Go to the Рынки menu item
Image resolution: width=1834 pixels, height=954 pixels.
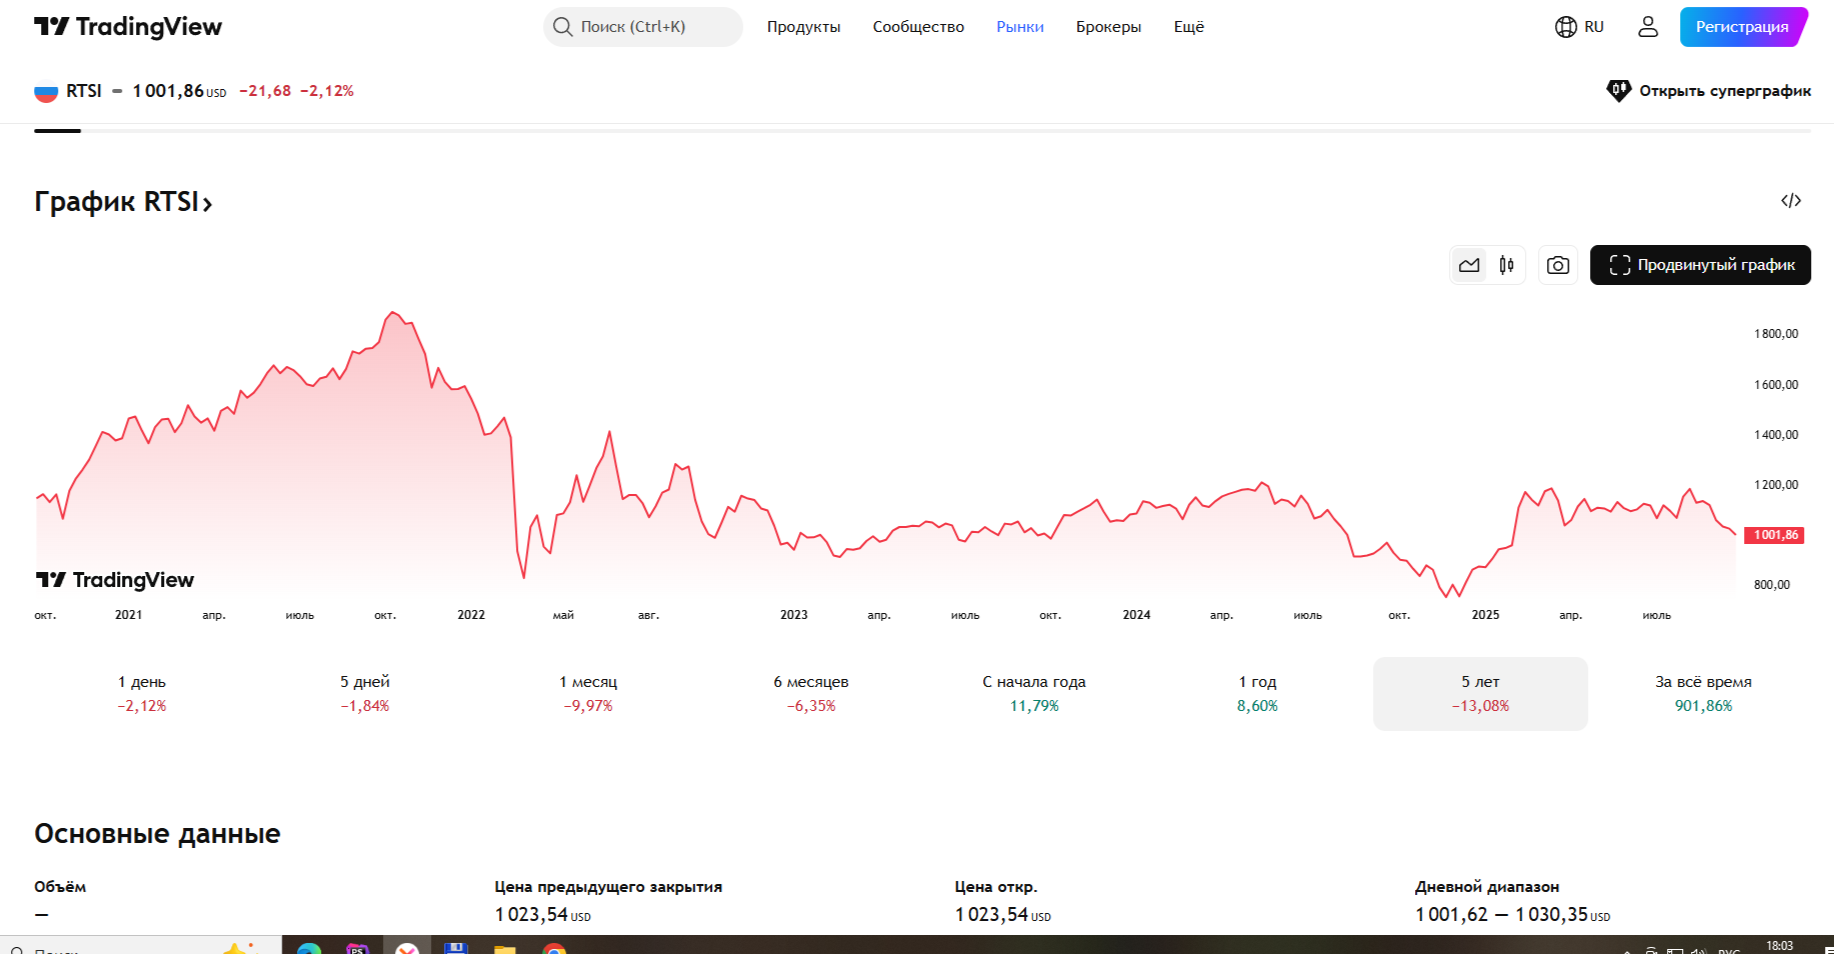click(x=1020, y=27)
